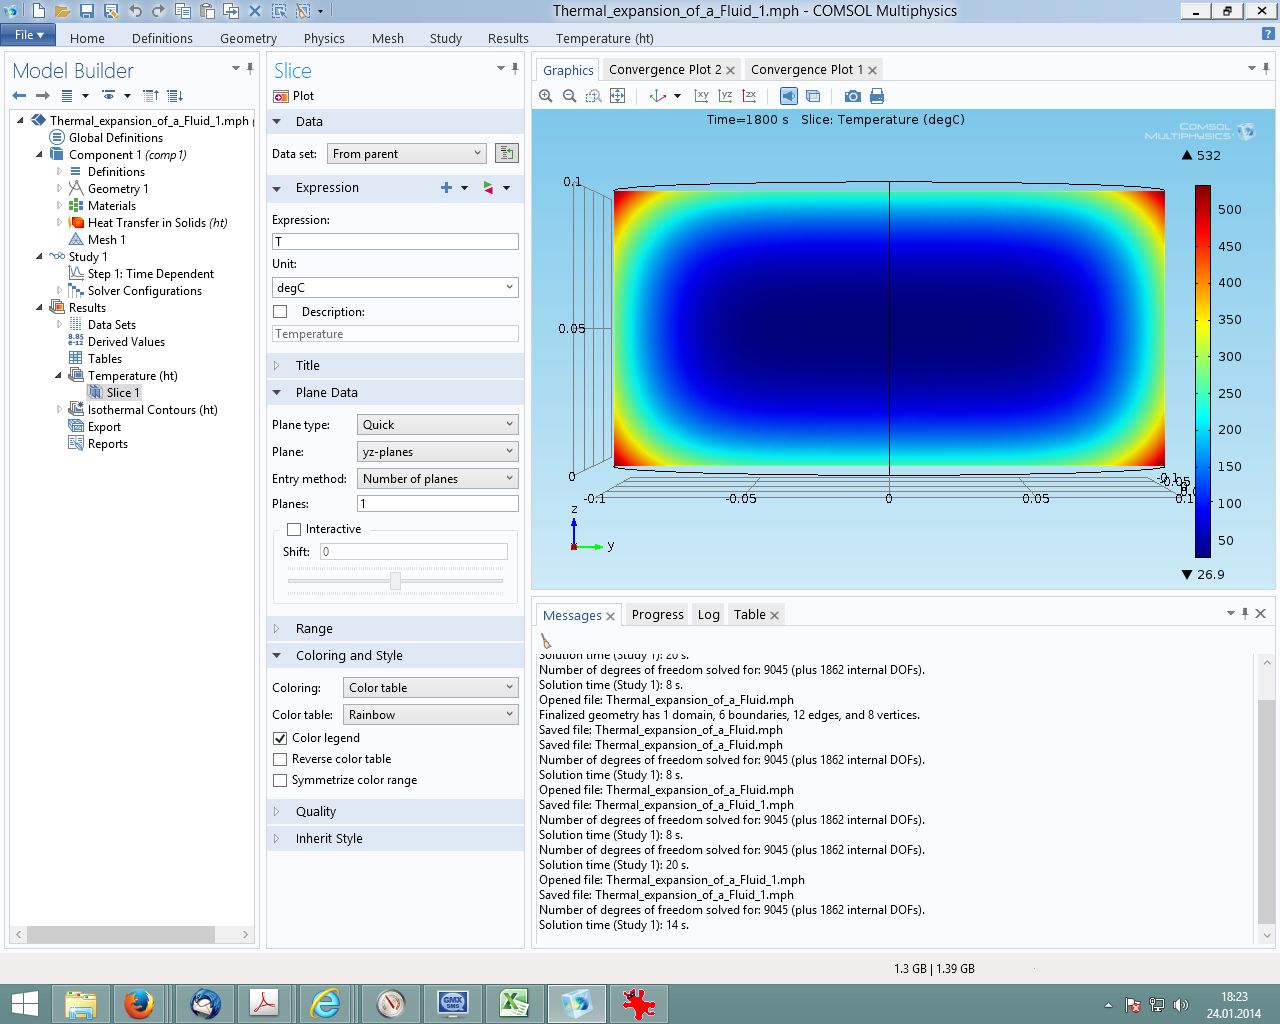
Task: Save the model with the floppy disk icon
Action: 86,11
